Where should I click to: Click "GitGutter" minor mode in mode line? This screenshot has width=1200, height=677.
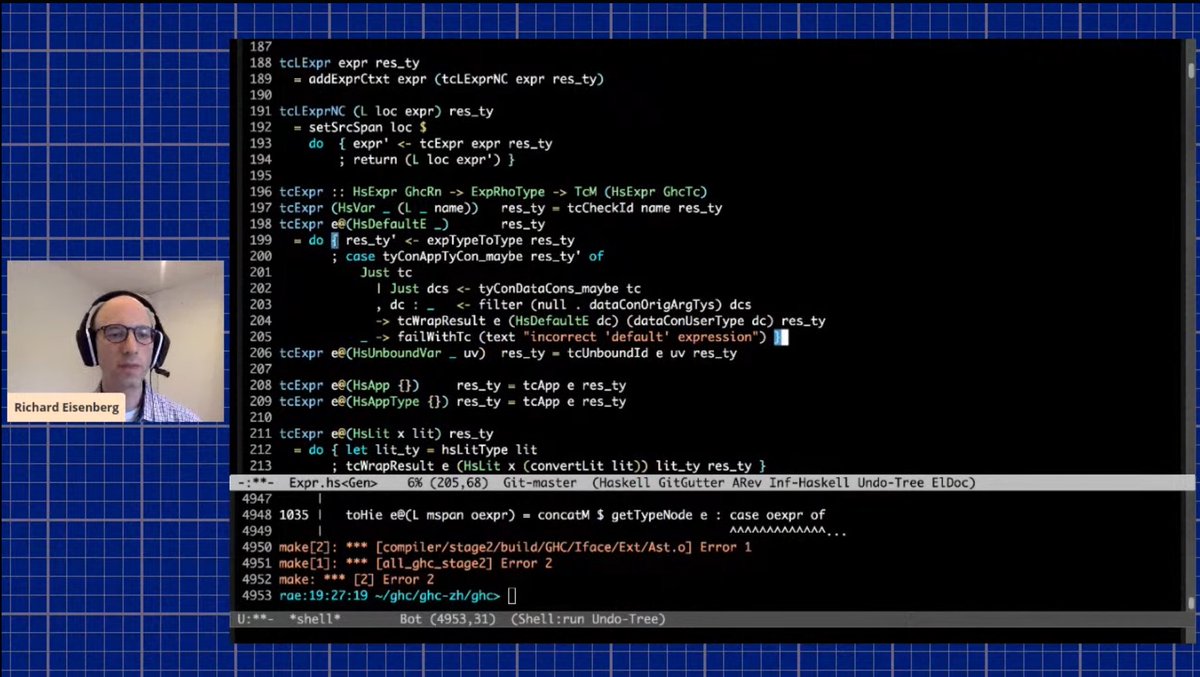pyautogui.click(x=691, y=482)
